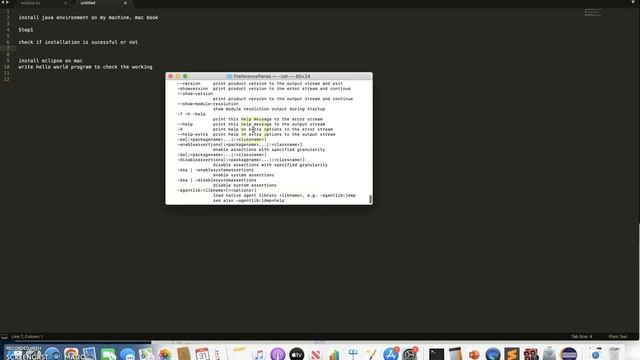Open Contacts from the dock
640x360 pixels.
point(184,354)
